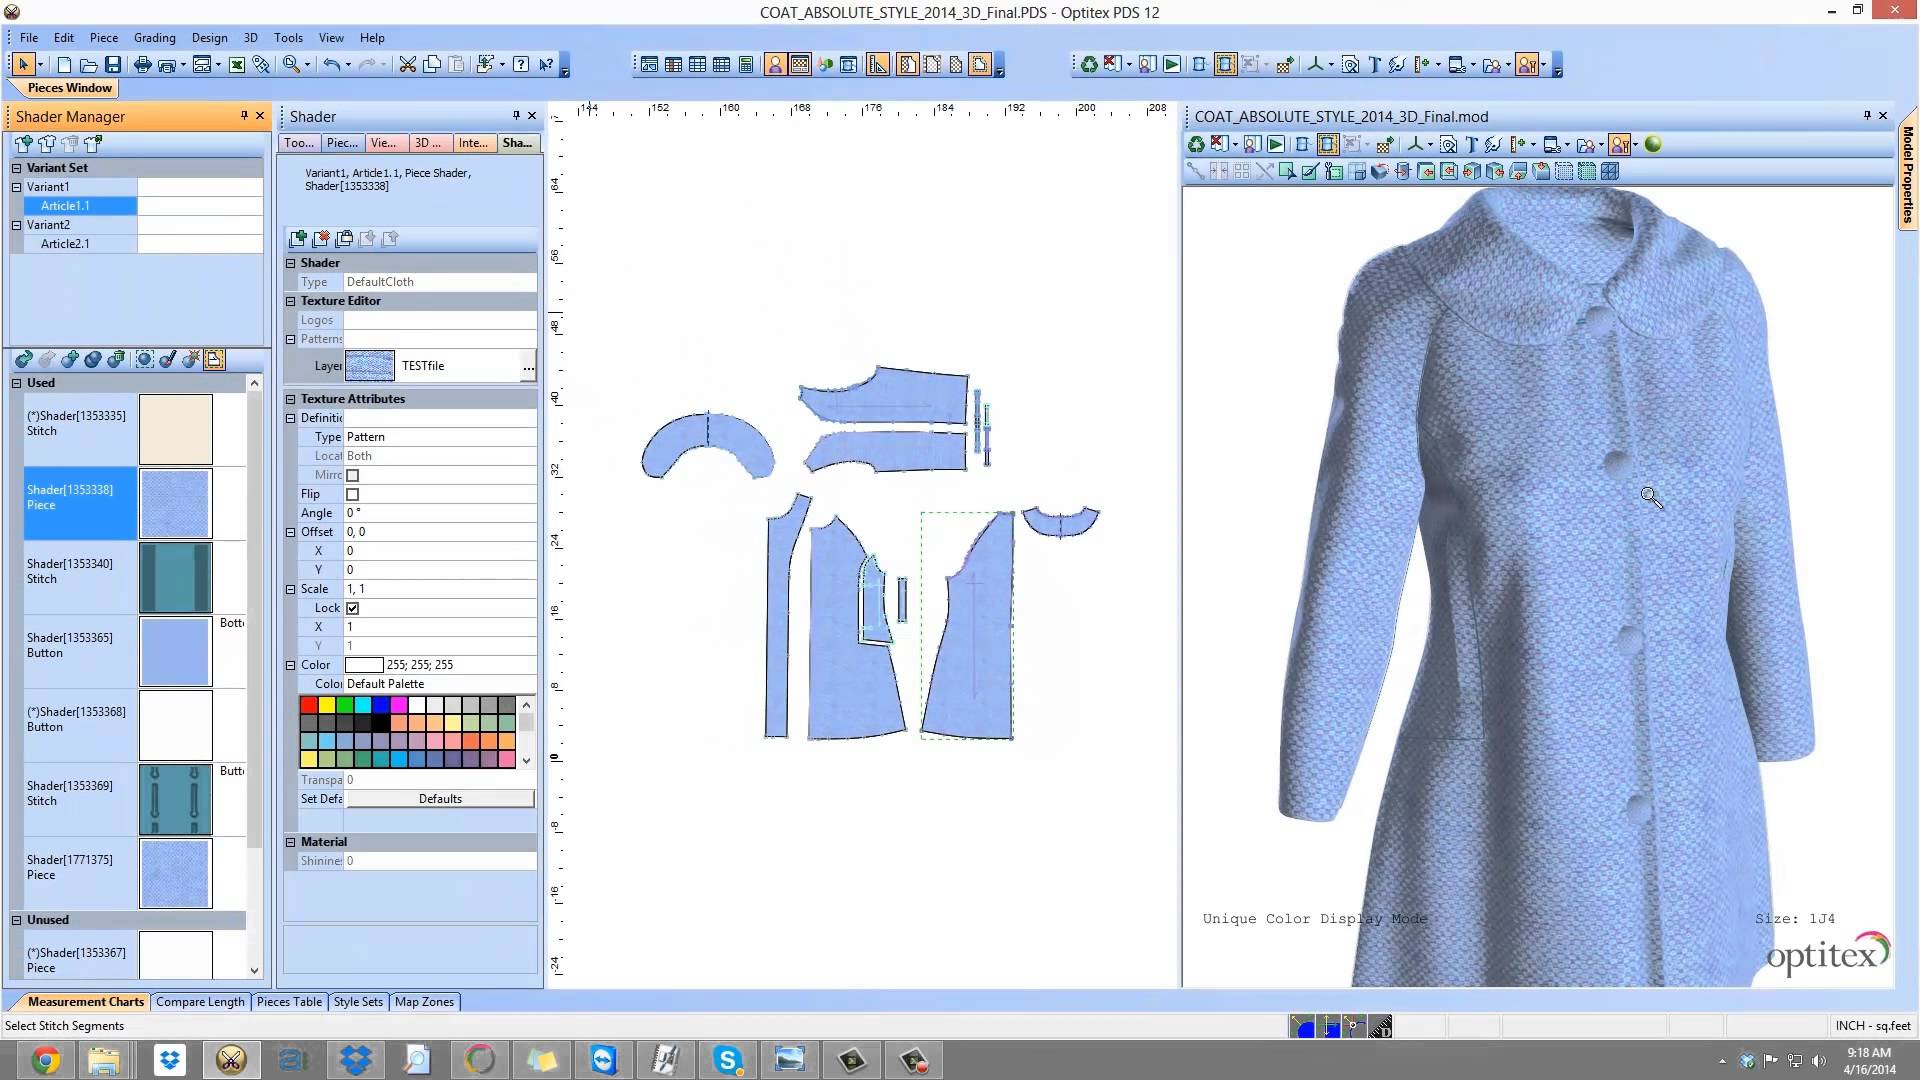Uncheck the Scale Lock checkbox

click(x=352, y=608)
